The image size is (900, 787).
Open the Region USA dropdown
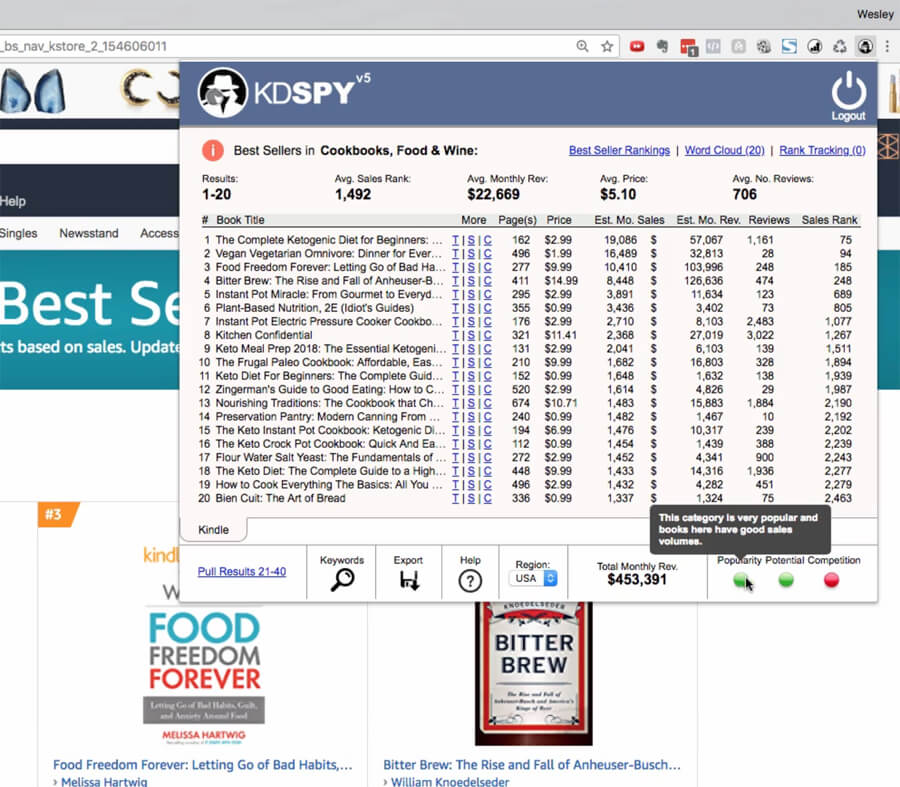[533, 578]
